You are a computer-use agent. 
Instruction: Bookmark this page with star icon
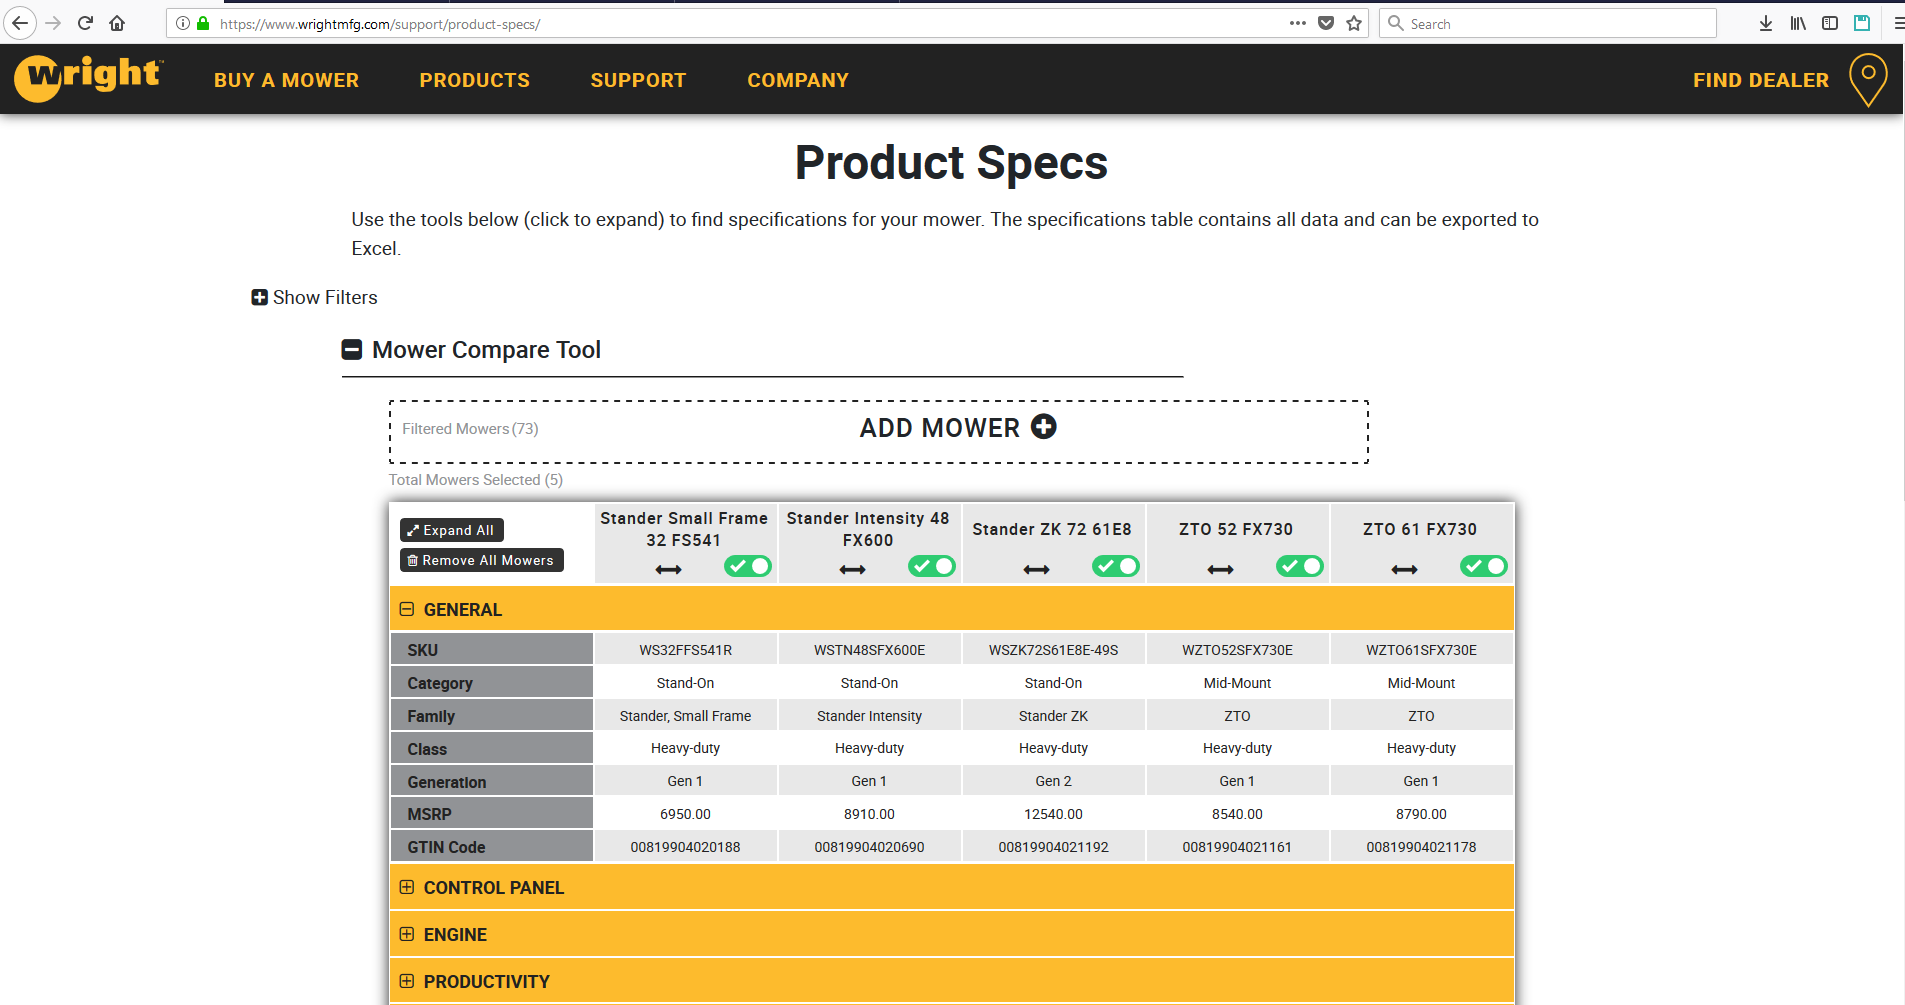[x=1354, y=23]
